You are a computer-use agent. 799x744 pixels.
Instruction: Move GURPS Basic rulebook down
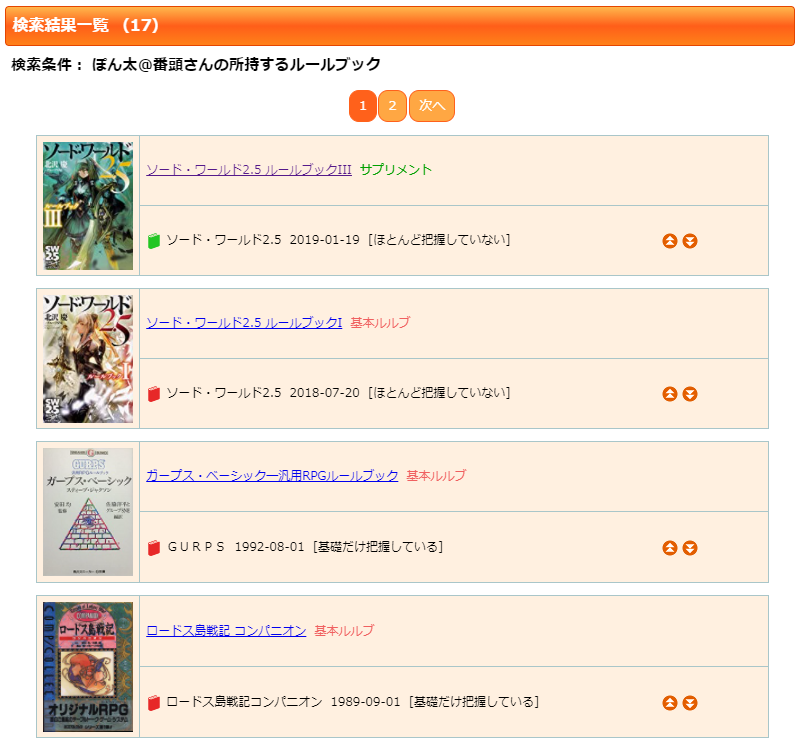coord(690,548)
